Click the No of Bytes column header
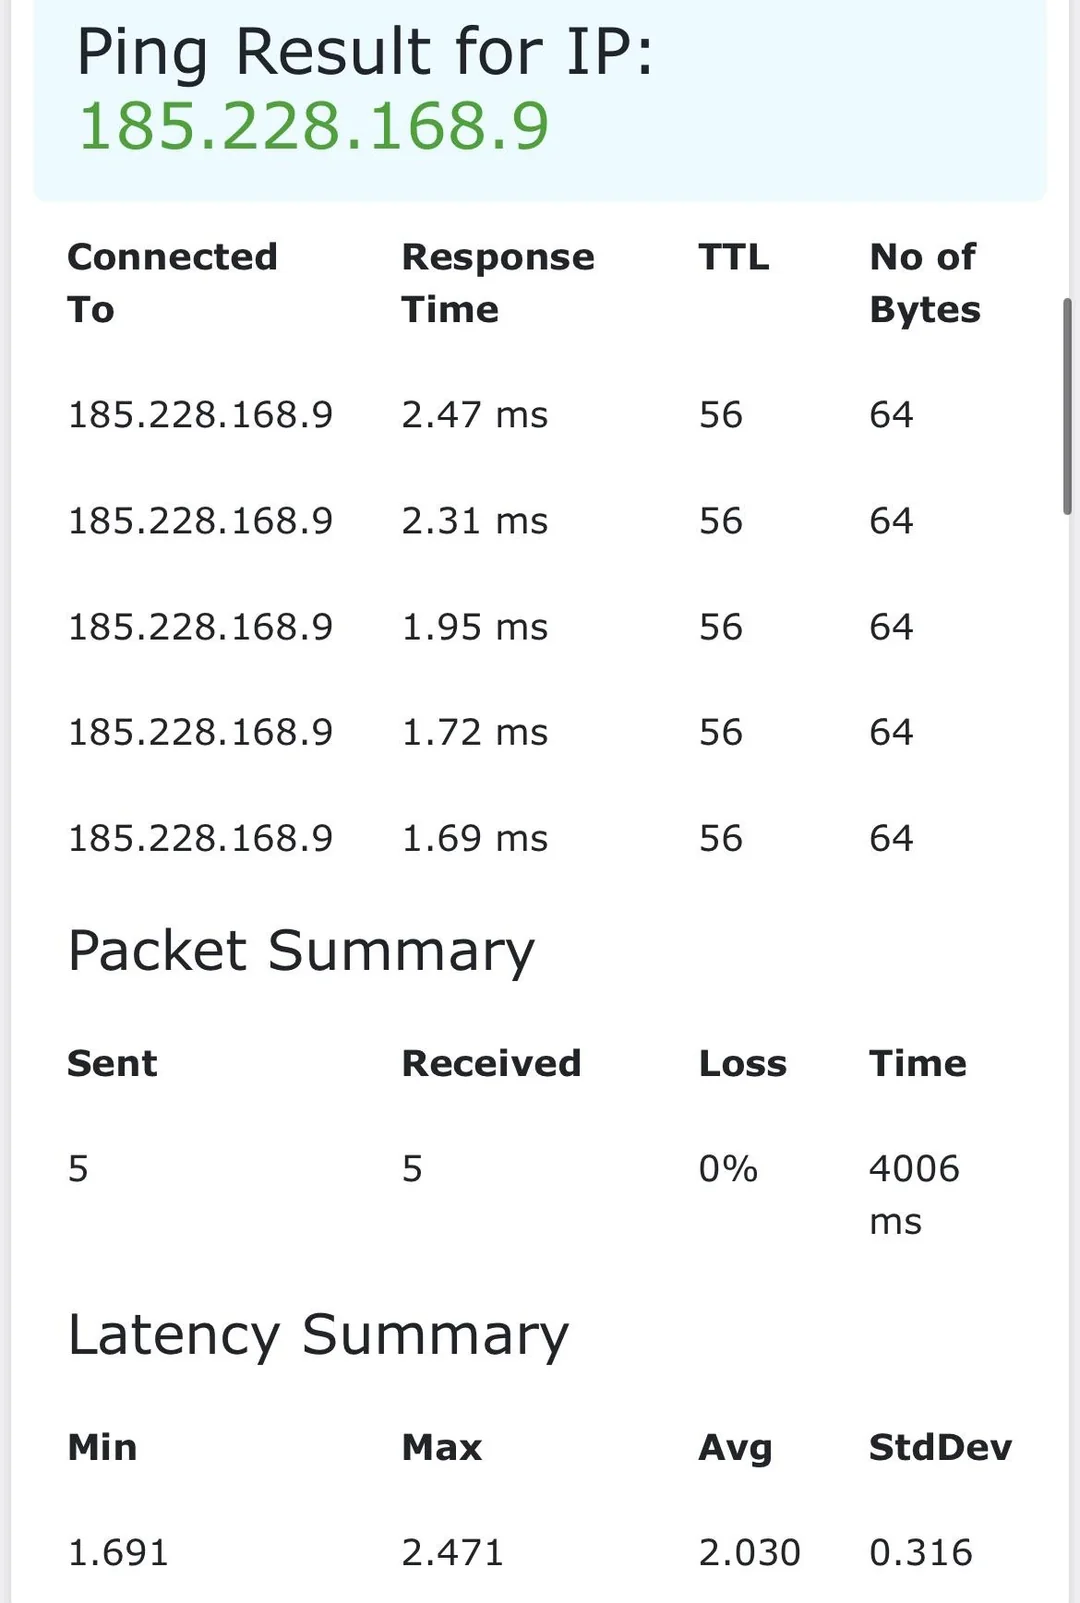 (x=925, y=283)
